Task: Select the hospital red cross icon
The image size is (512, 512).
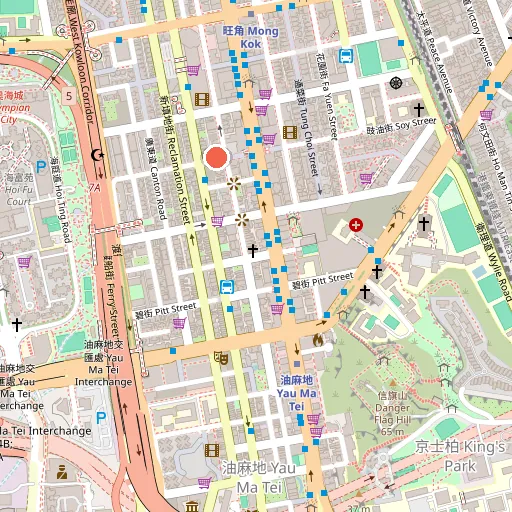Action: (x=356, y=225)
